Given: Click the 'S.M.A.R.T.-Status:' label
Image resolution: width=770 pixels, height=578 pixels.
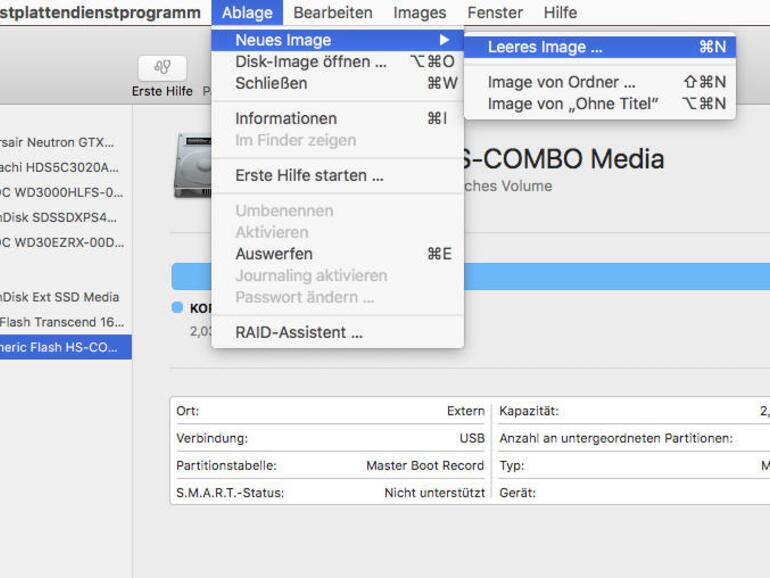Looking at the screenshot, I should pos(230,493).
